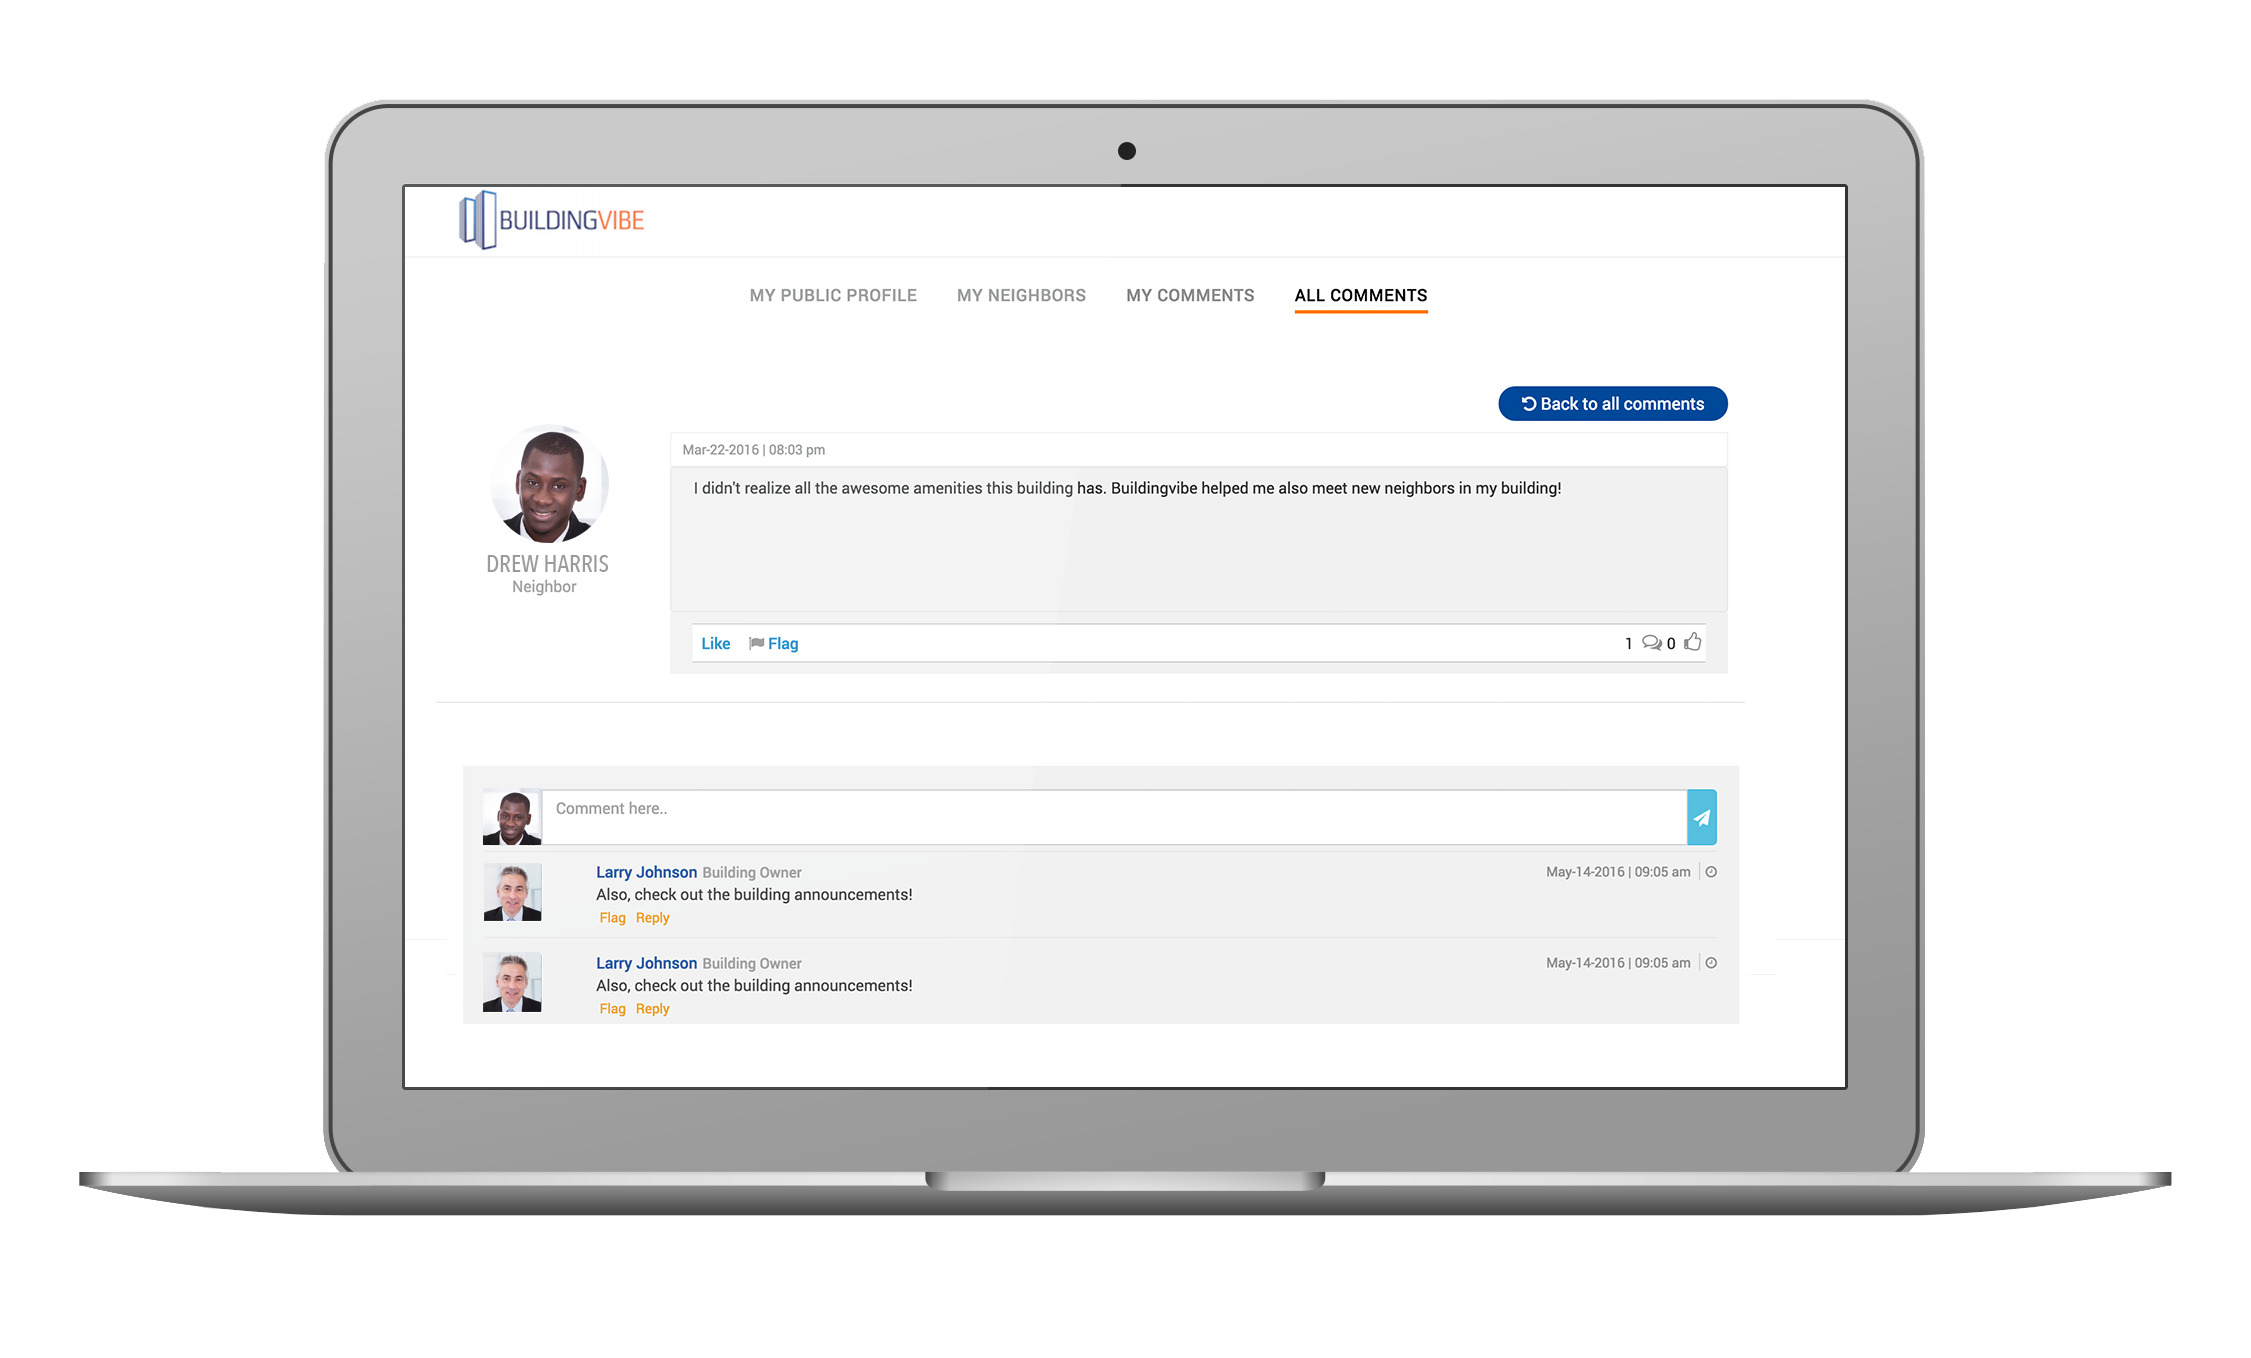This screenshot has width=2251, height=1358.
Task: Like Drew Harris's post
Action: click(715, 643)
